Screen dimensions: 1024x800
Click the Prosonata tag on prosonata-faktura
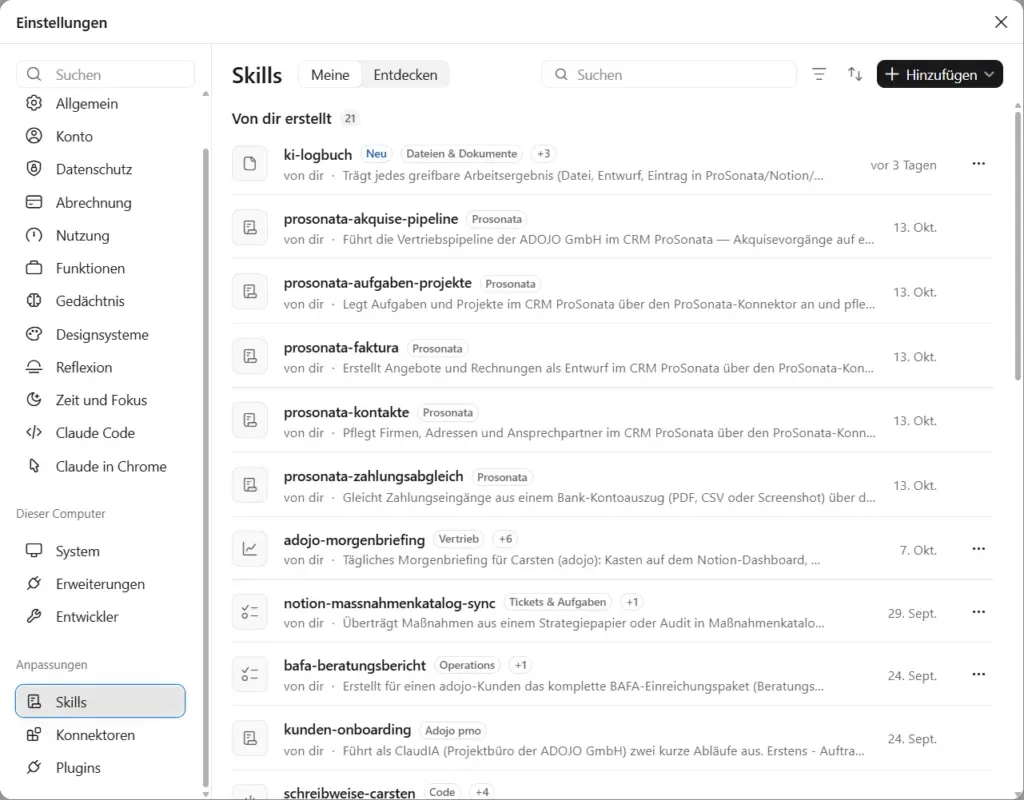coord(438,348)
